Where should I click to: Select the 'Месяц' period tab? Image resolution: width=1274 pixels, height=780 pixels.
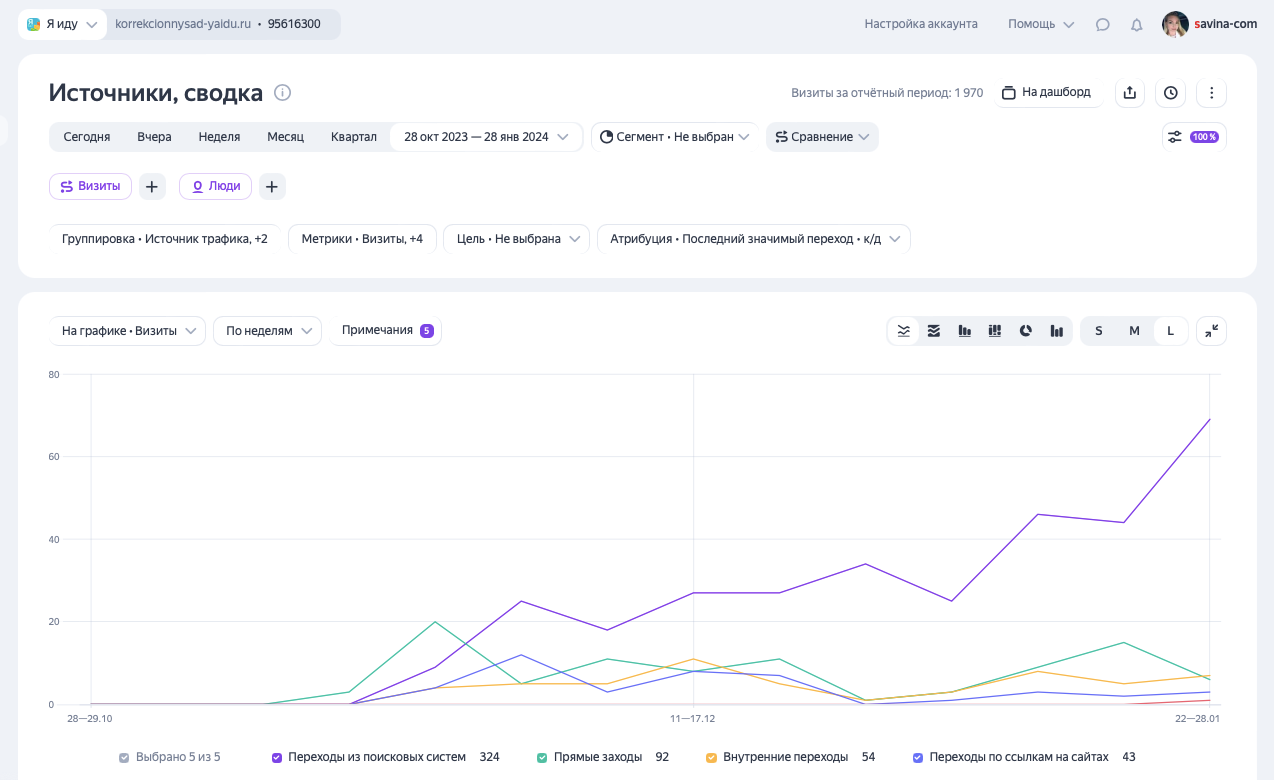pos(285,137)
